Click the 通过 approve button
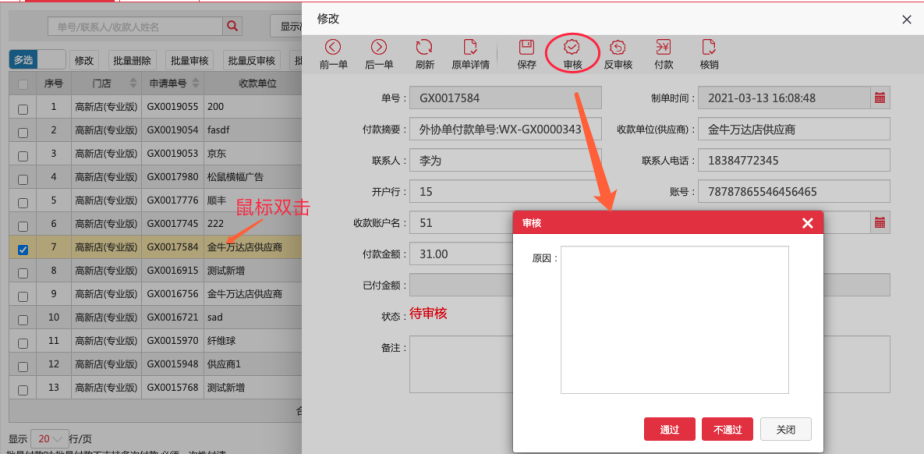This screenshot has width=924, height=455. (x=669, y=429)
